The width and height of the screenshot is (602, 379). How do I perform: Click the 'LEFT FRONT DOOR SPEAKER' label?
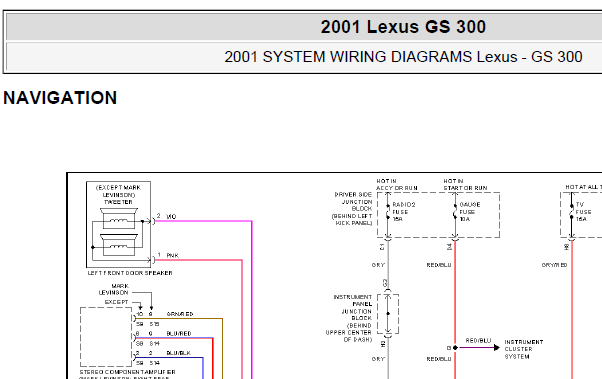coord(130,273)
